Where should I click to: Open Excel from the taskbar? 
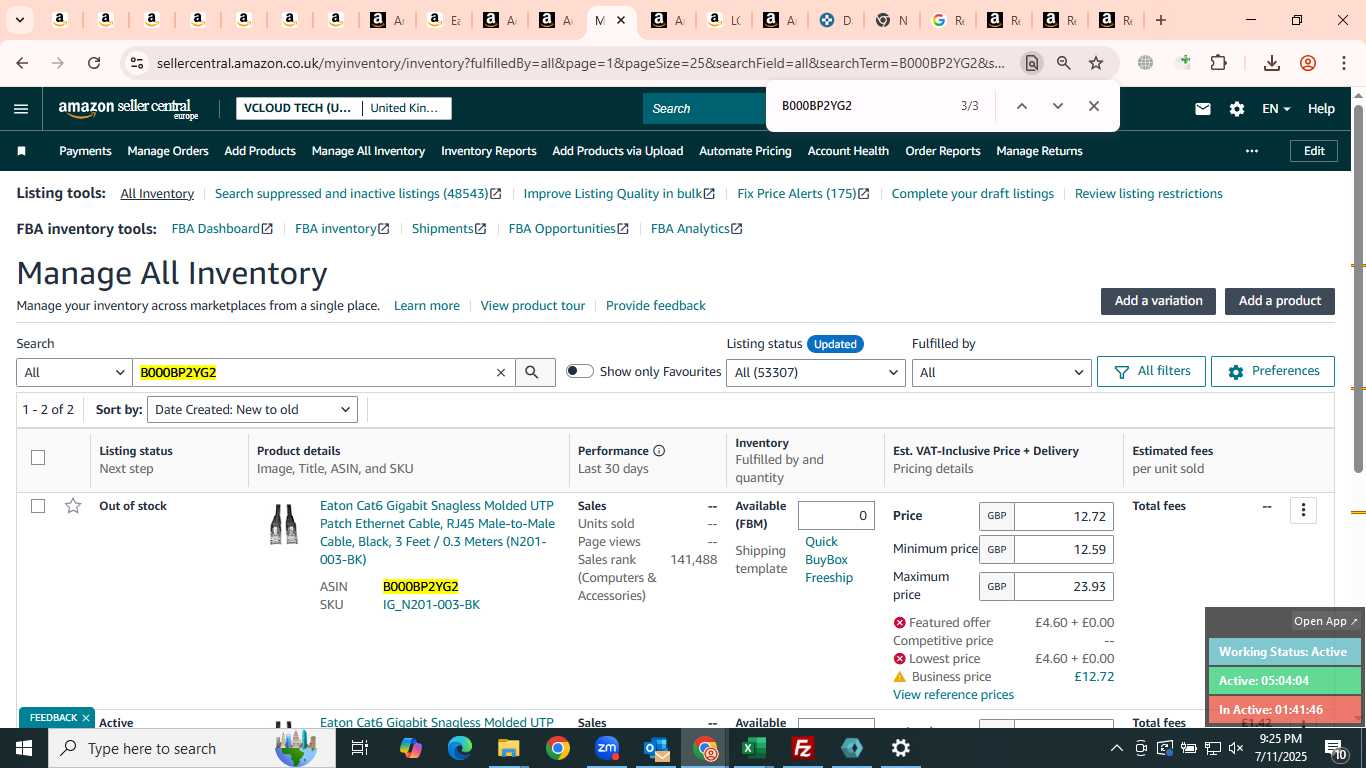pos(753,748)
